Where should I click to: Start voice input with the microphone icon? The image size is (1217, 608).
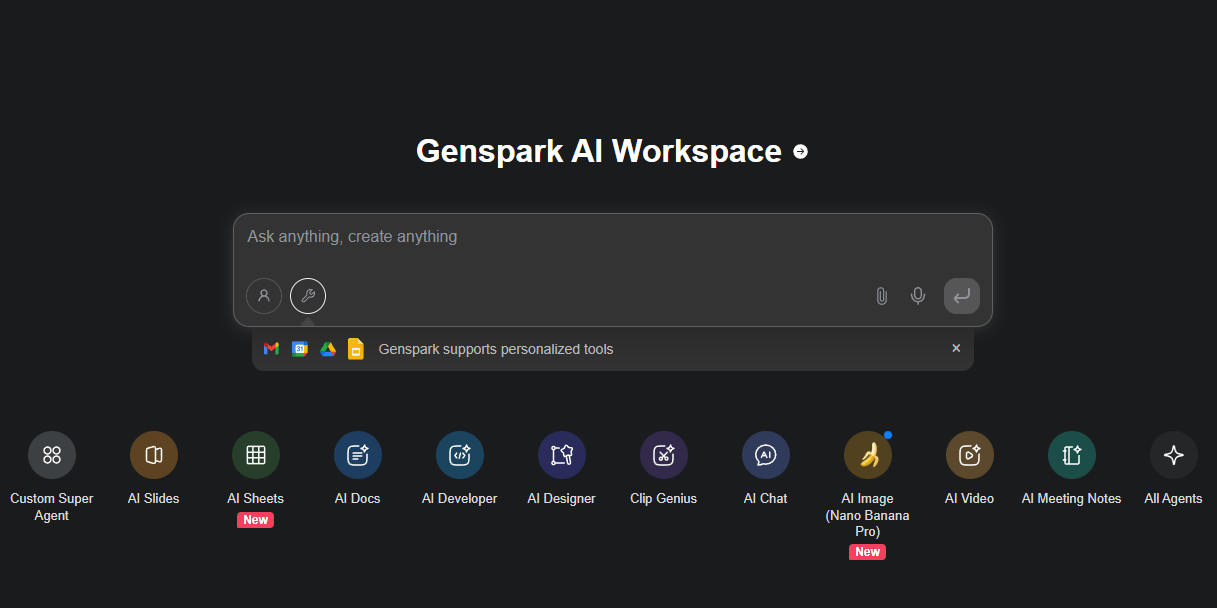[x=918, y=296]
